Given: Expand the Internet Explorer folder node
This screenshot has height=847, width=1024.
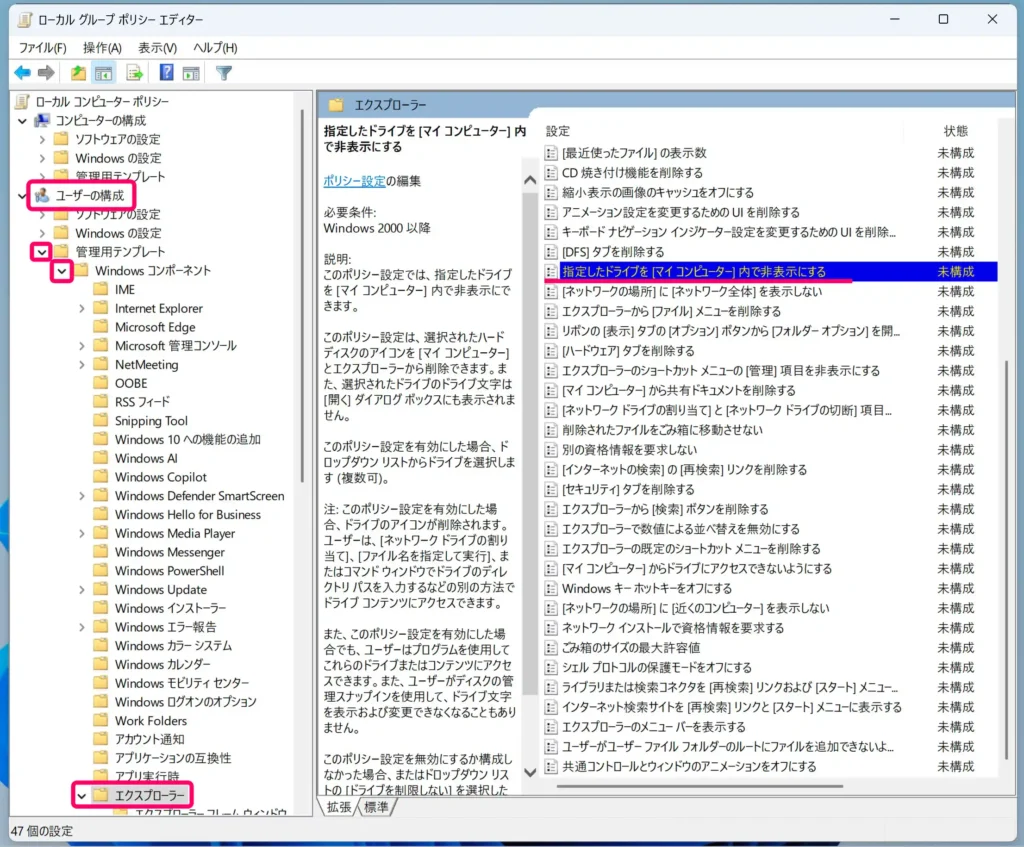Looking at the screenshot, I should click(x=82, y=309).
